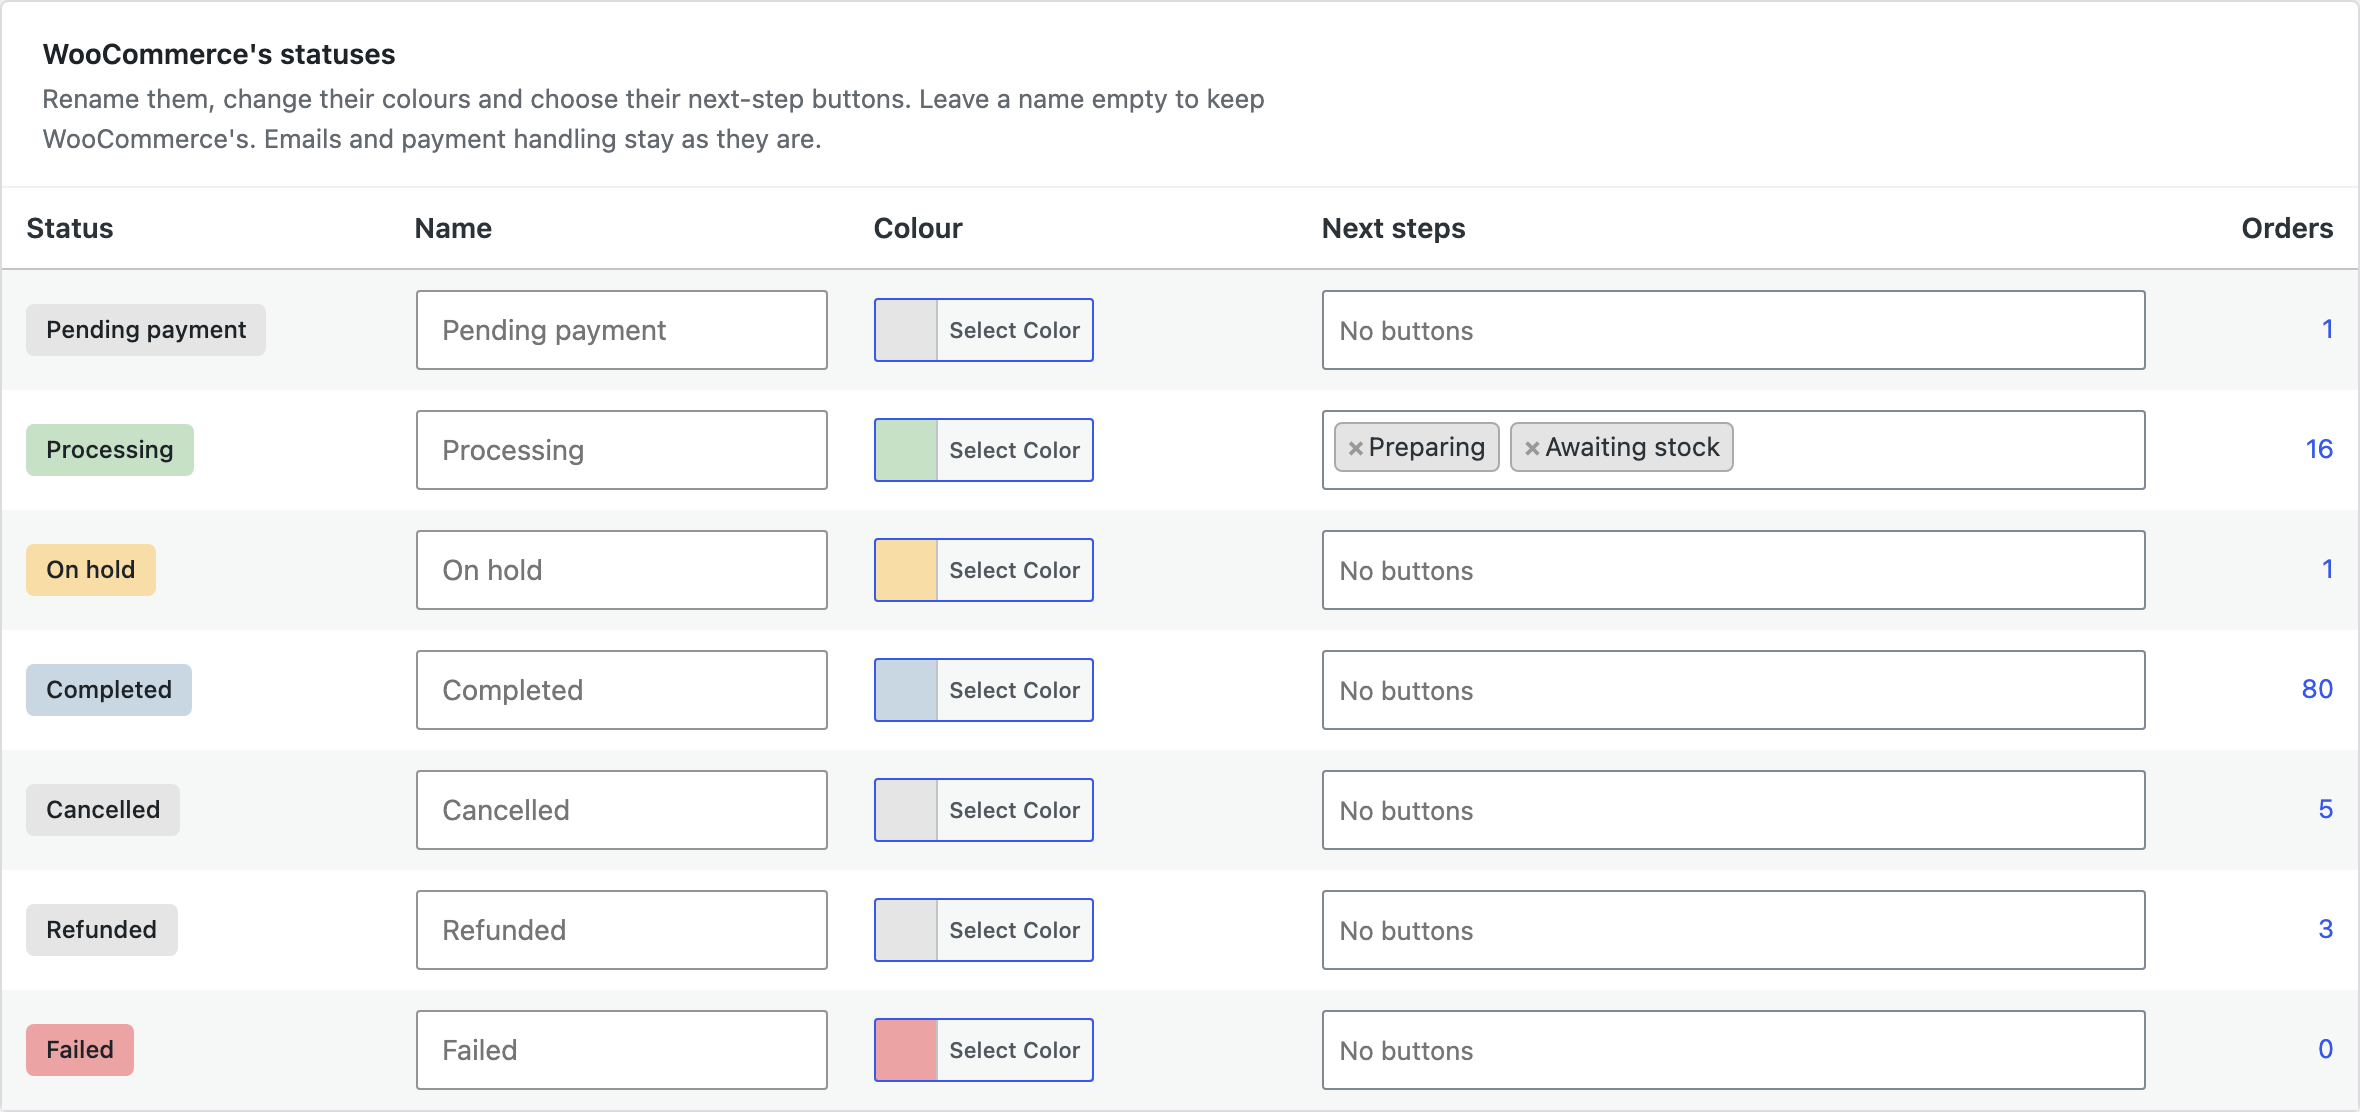Focus the On hold name field
Screen dimensions: 2360x1112
point(622,570)
